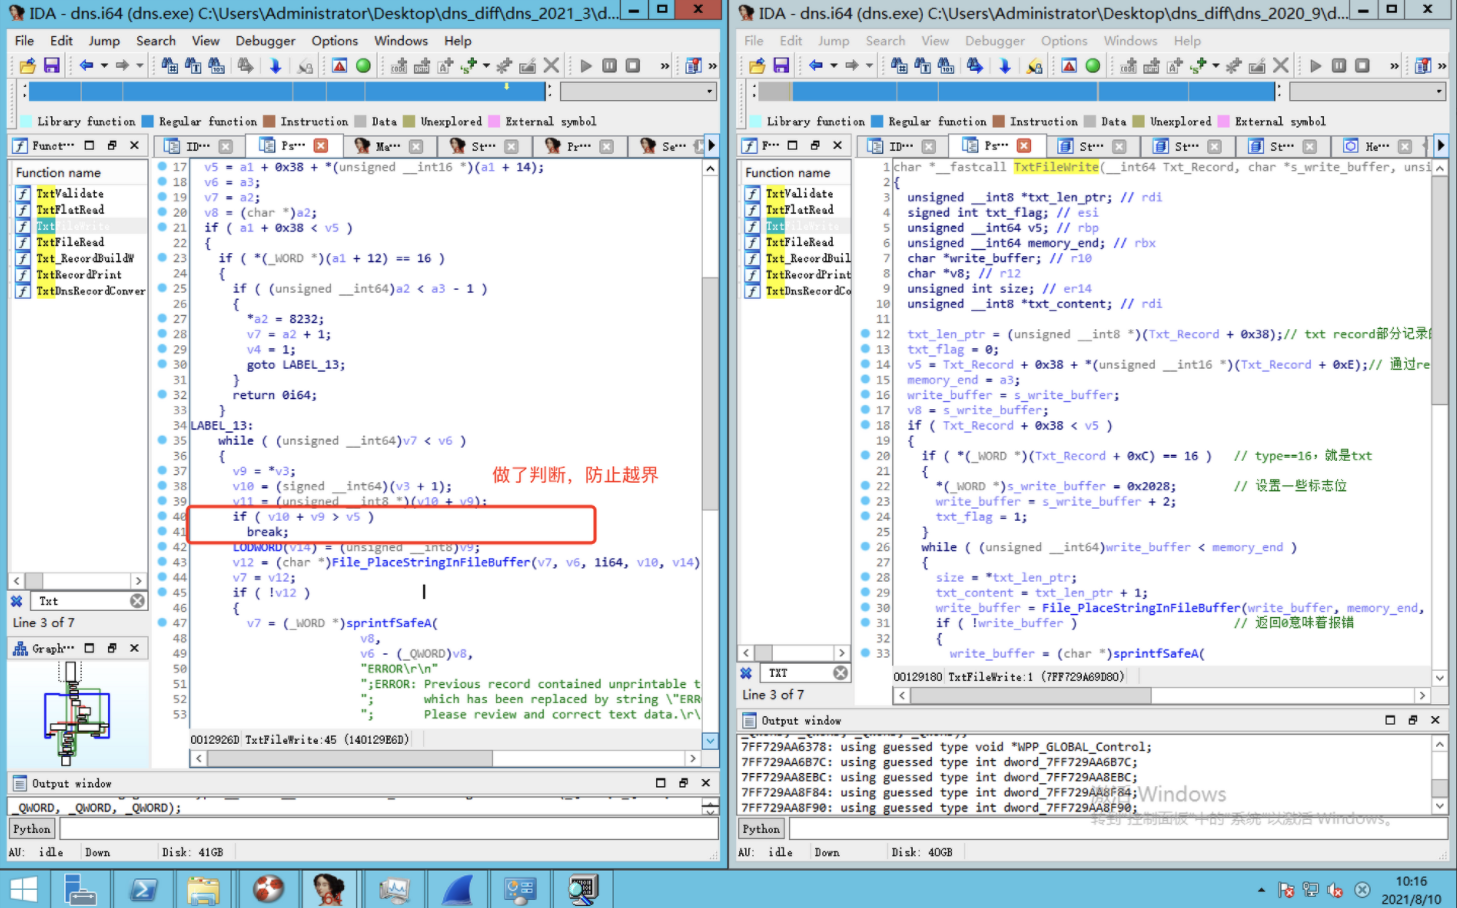Expand green plus dropdown arrow, left IDA

click(486, 66)
